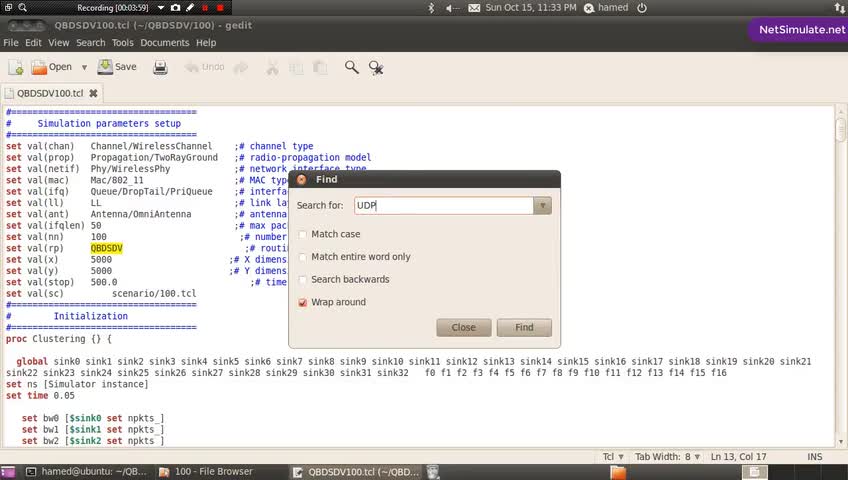Viewport: 848px width, 480px height.
Task: Click the 'proc Clustering {} {' line
Action: coord(59,339)
